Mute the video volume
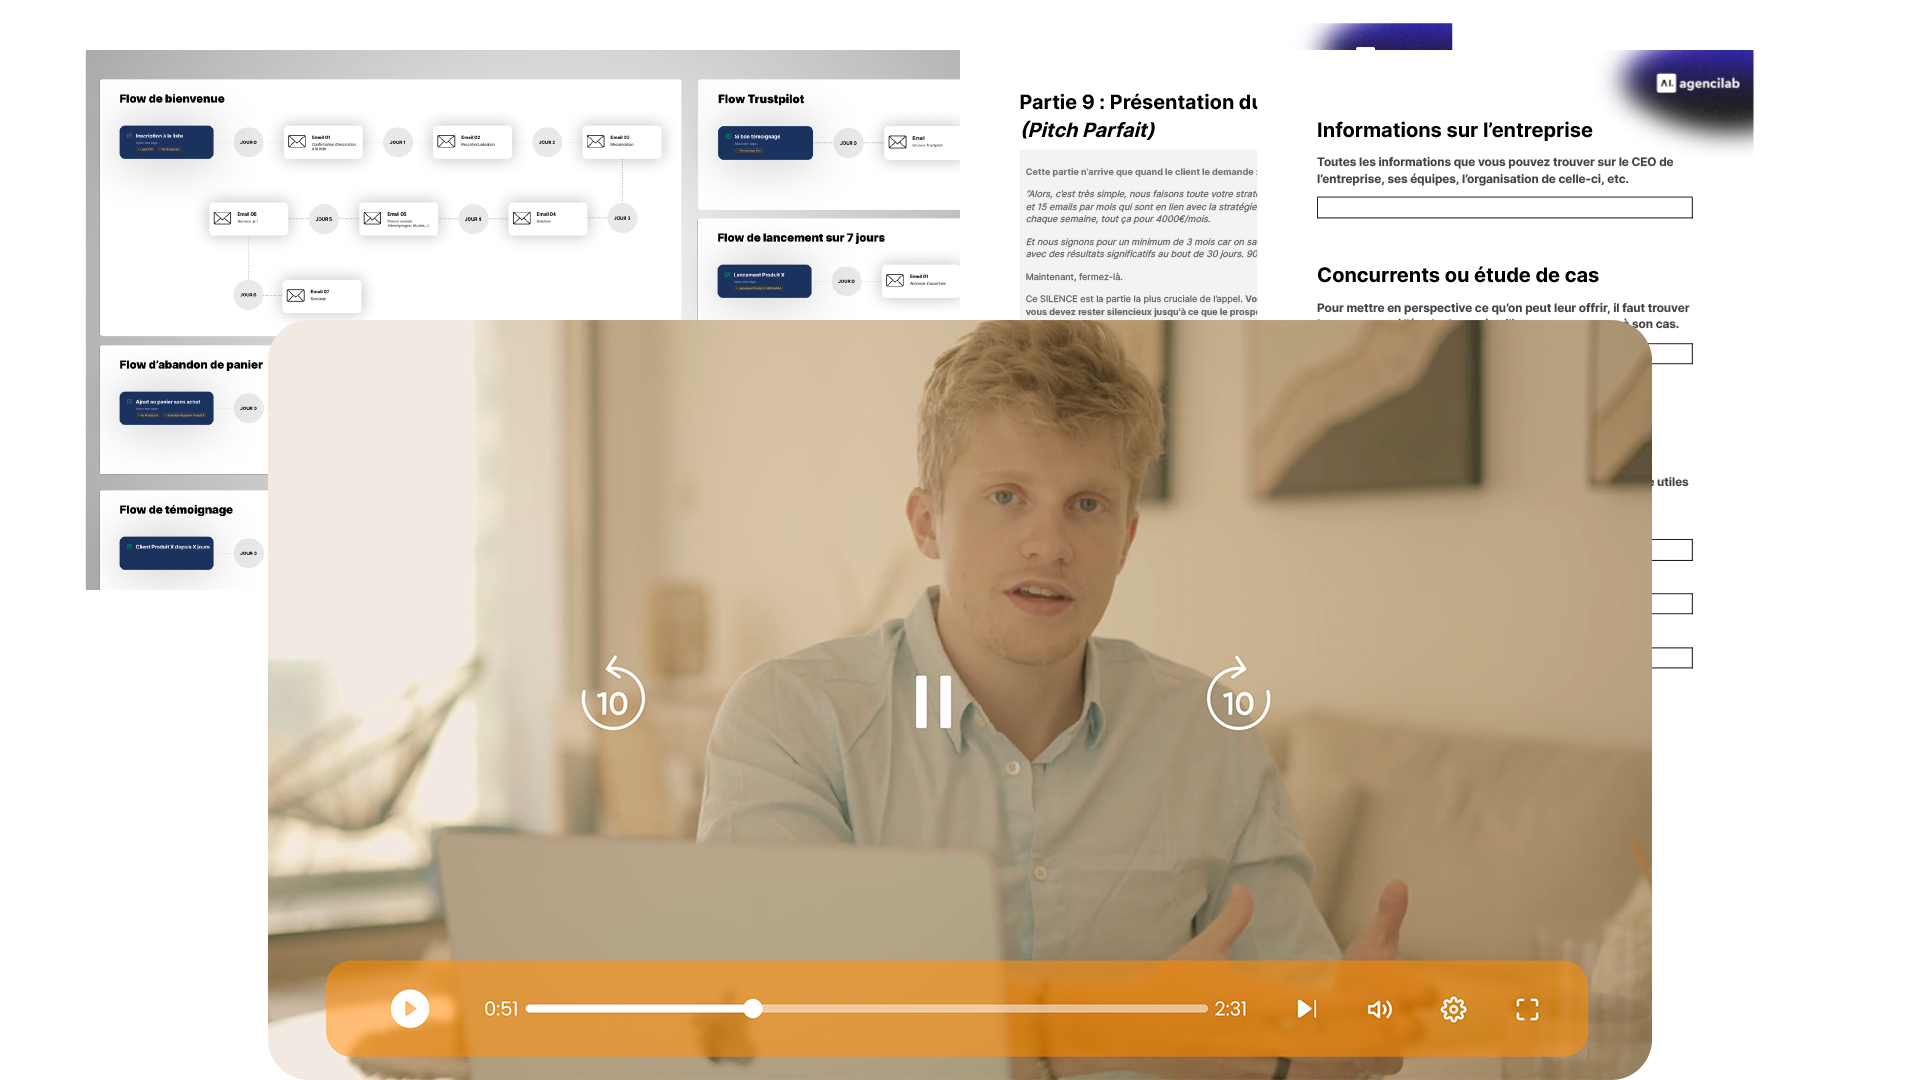1920x1080 pixels. coord(1379,1009)
